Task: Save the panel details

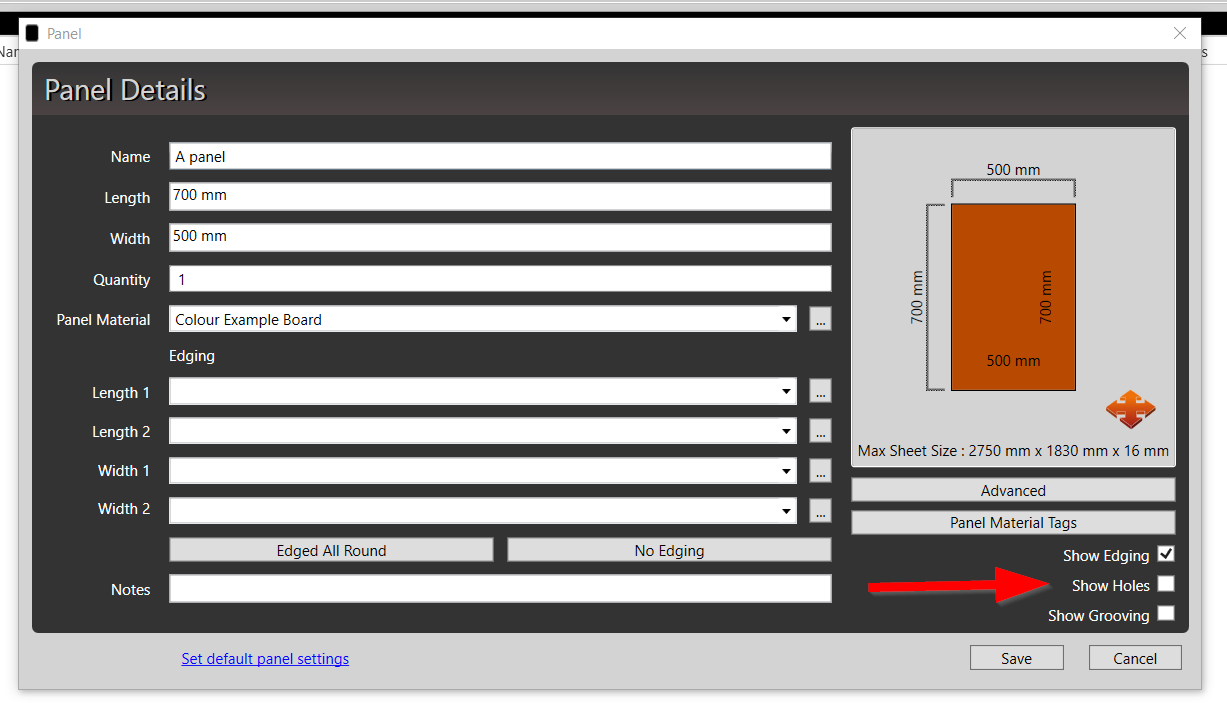Action: pyautogui.click(x=1016, y=658)
